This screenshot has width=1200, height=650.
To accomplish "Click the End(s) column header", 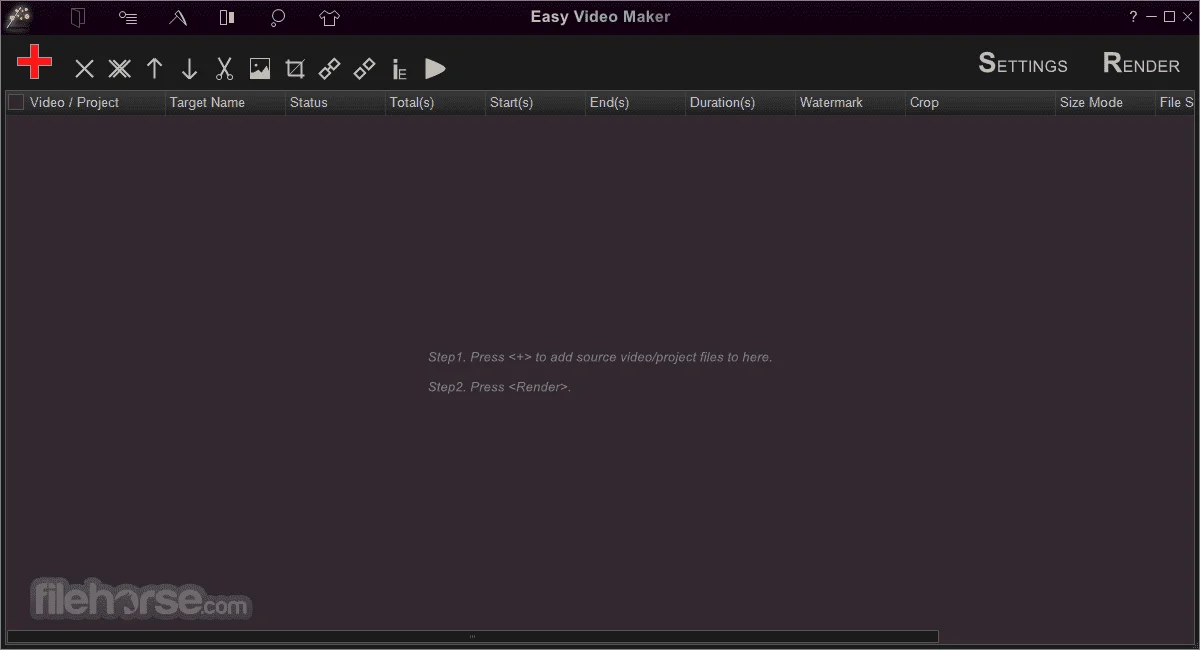I will [635, 102].
